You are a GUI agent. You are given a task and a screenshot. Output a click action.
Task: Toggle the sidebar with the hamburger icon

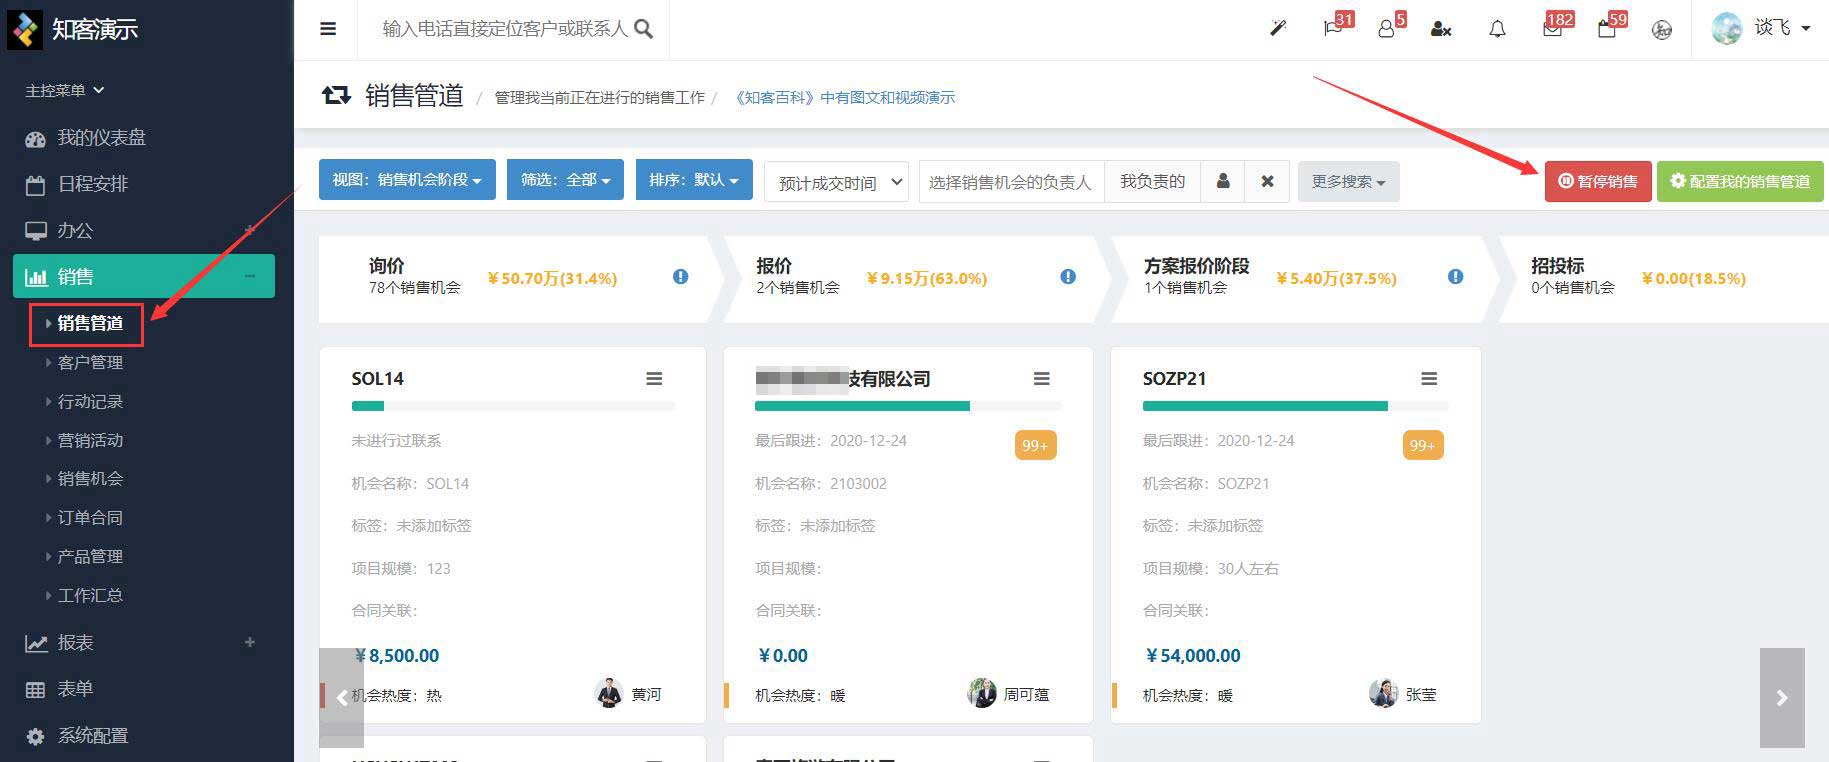pyautogui.click(x=328, y=29)
